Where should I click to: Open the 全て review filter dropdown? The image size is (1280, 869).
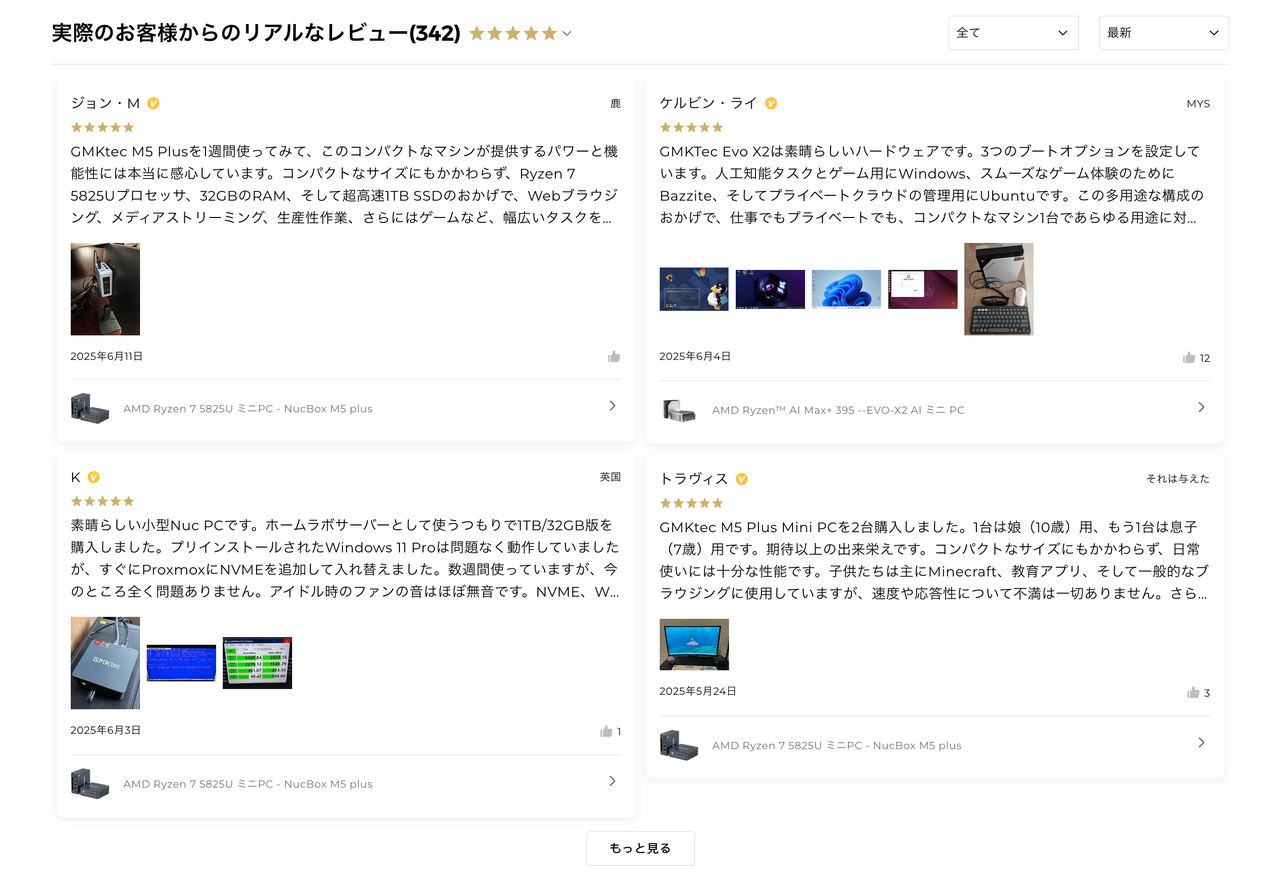point(1013,32)
